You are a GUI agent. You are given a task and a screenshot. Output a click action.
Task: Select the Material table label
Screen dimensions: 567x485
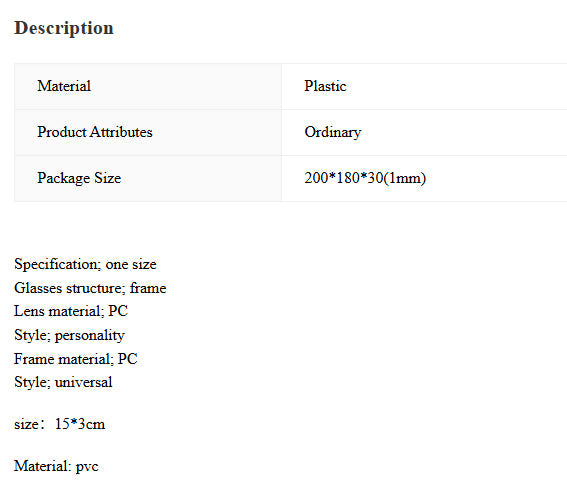click(x=64, y=86)
